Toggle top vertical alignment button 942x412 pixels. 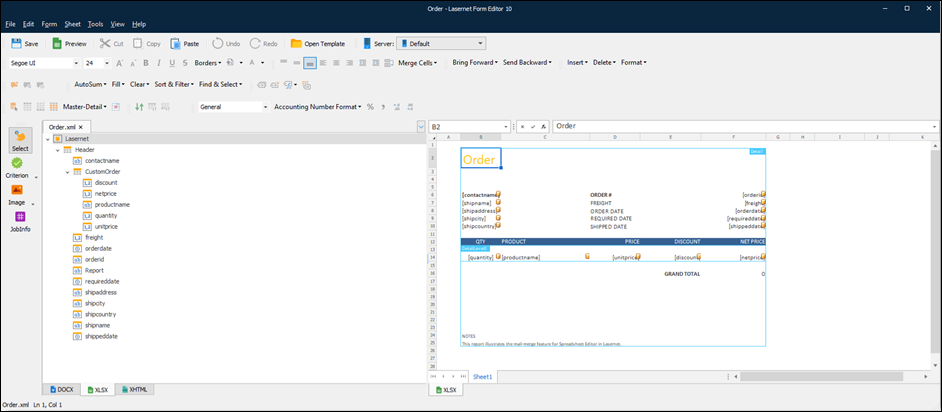coord(284,62)
